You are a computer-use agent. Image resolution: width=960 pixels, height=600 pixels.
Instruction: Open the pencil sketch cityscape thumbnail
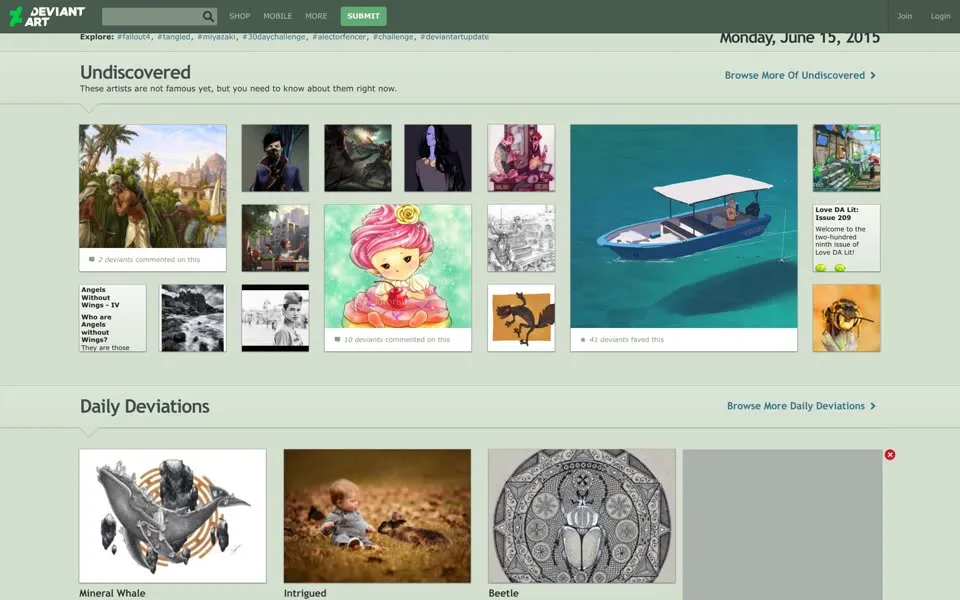521,238
